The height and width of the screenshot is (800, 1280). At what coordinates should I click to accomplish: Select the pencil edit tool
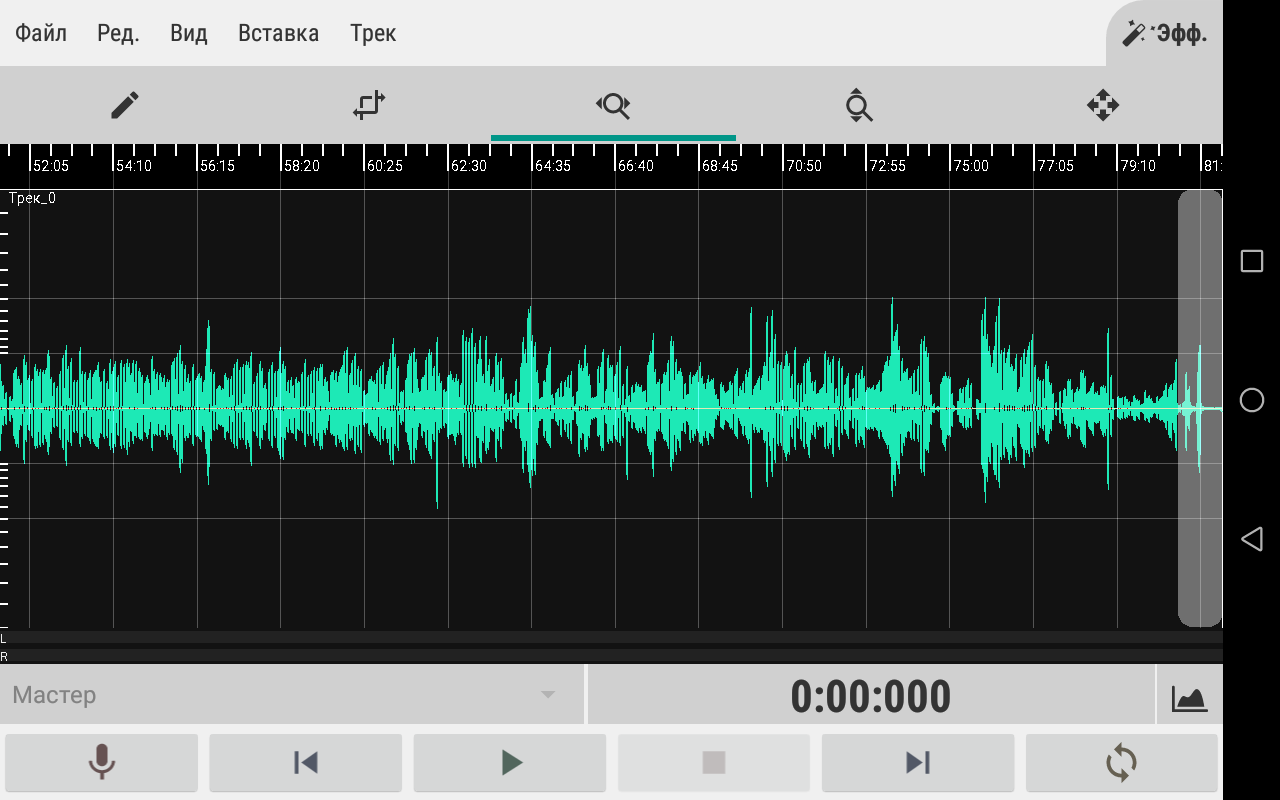point(124,105)
